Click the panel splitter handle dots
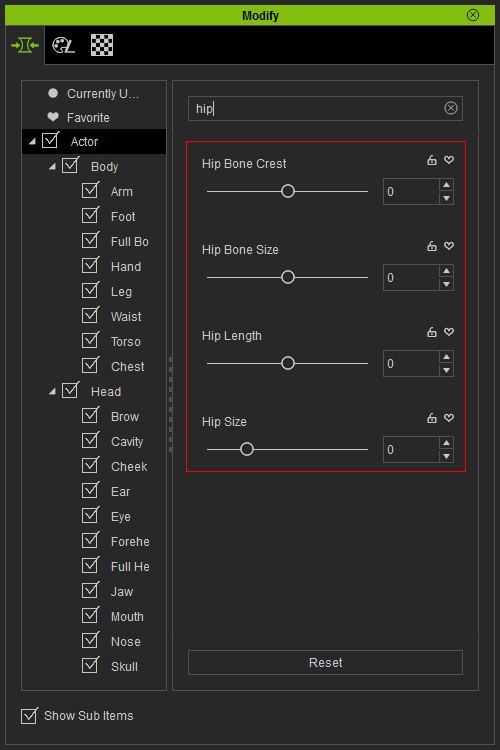Viewport: 500px width, 750px height. click(x=170, y=404)
